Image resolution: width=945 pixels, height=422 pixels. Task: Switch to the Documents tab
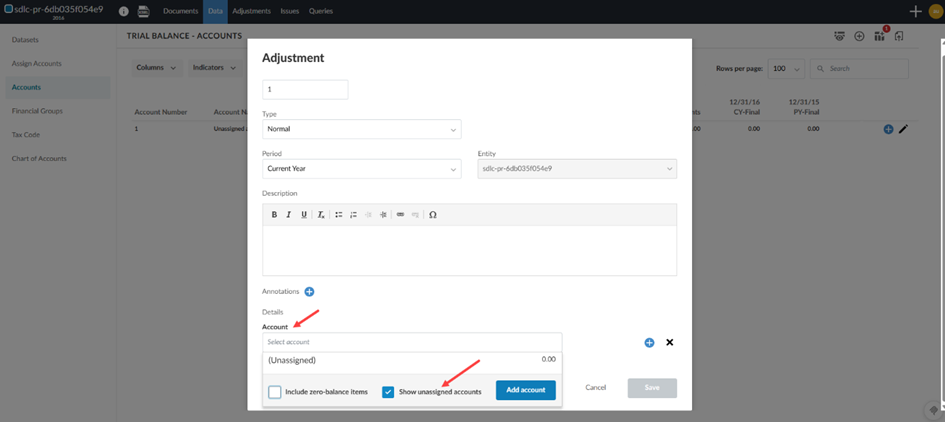[180, 11]
